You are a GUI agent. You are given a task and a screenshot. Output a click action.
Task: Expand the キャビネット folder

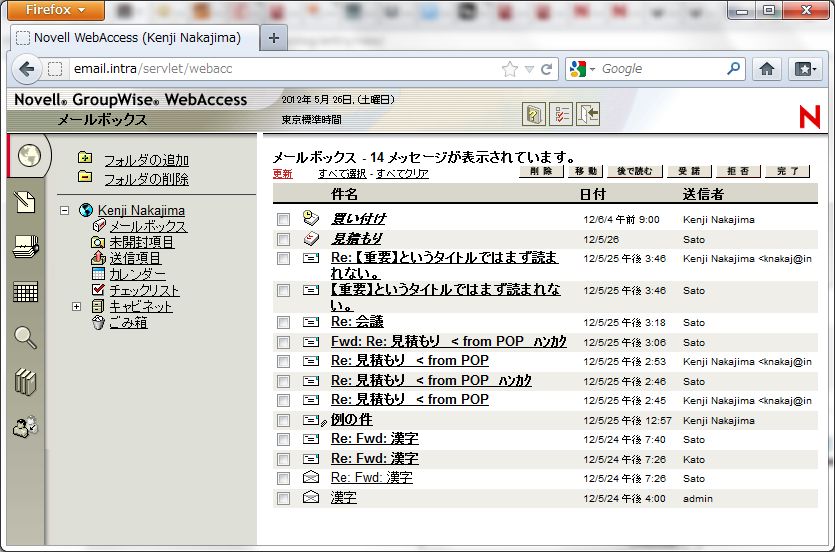tap(77, 307)
